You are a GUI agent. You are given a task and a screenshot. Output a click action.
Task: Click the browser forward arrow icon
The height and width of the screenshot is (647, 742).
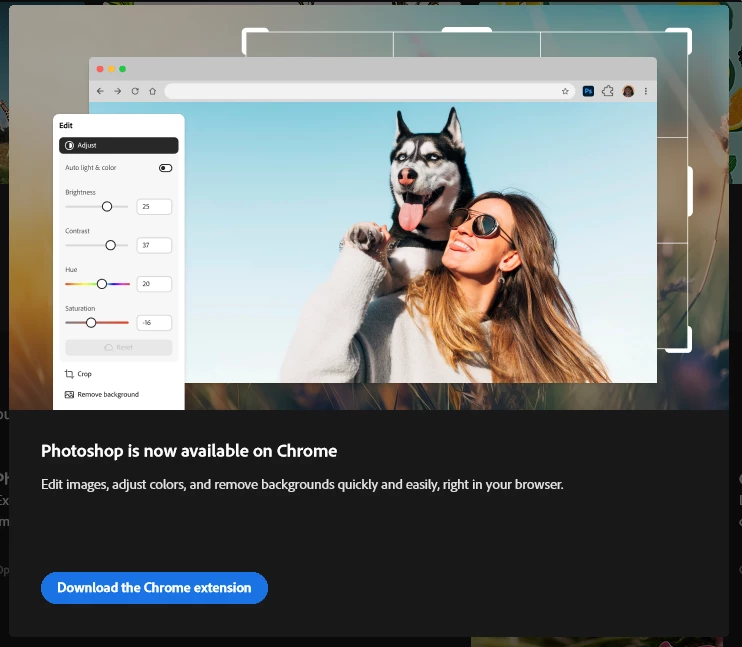pos(117,91)
